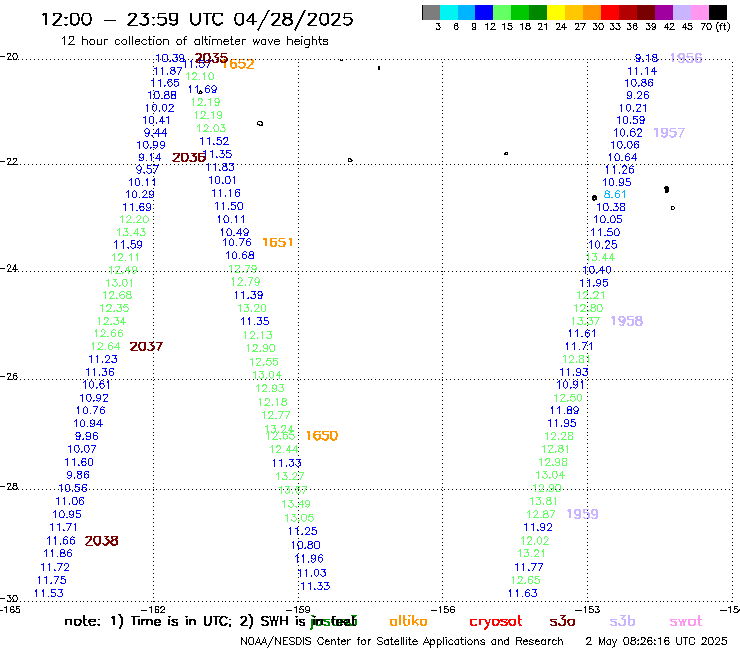
Task: Click the longitude axis label '-156'
Action: 443,609
